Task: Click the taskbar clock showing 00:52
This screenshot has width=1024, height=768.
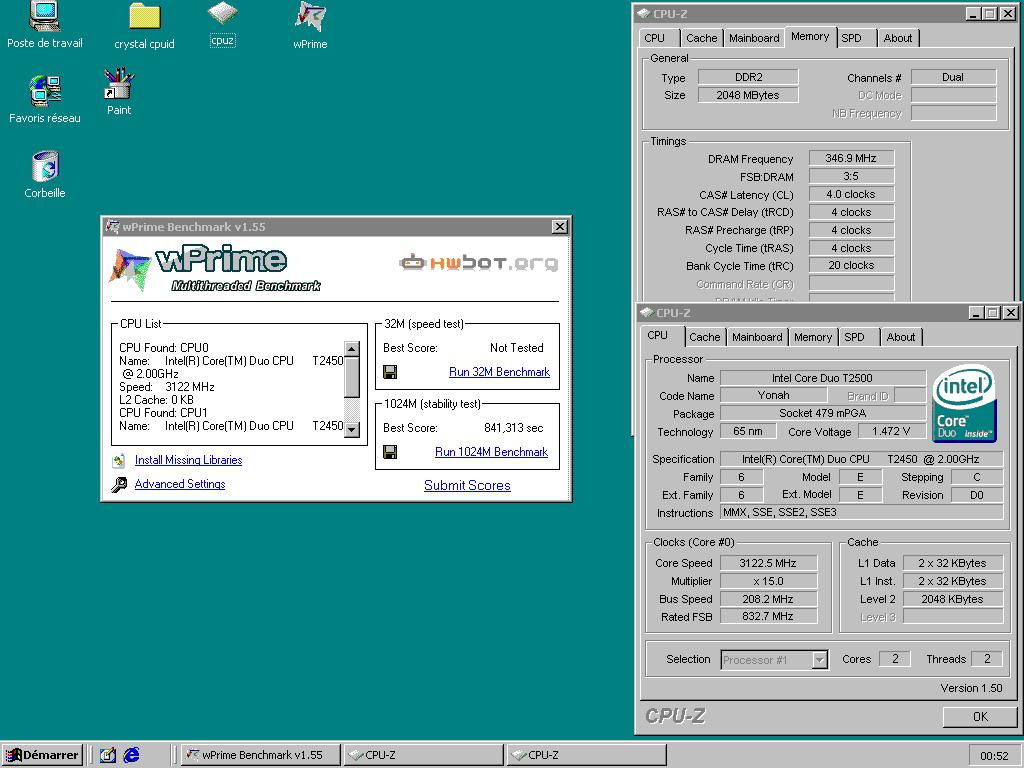Action: pos(994,756)
